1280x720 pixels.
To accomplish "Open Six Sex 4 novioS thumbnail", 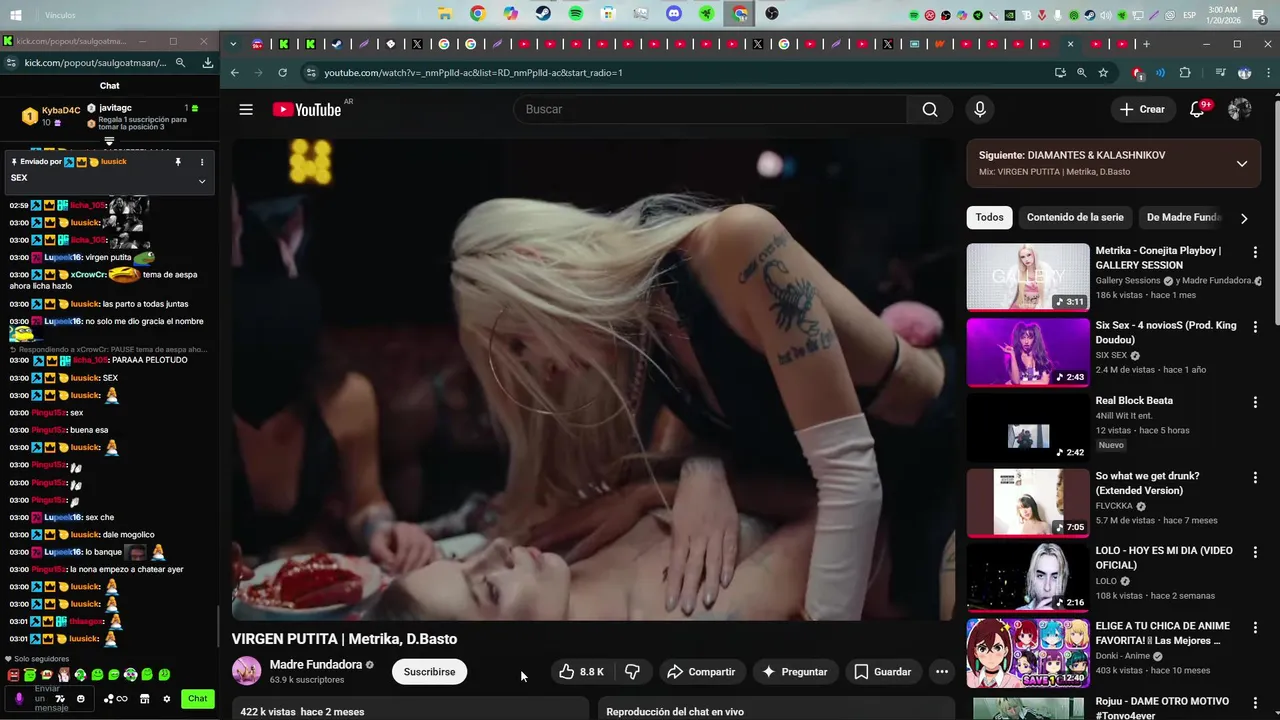I will (1028, 352).
